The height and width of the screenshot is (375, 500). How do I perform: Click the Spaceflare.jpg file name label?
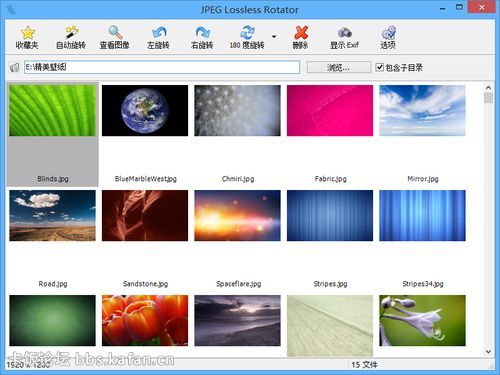pyautogui.click(x=238, y=284)
